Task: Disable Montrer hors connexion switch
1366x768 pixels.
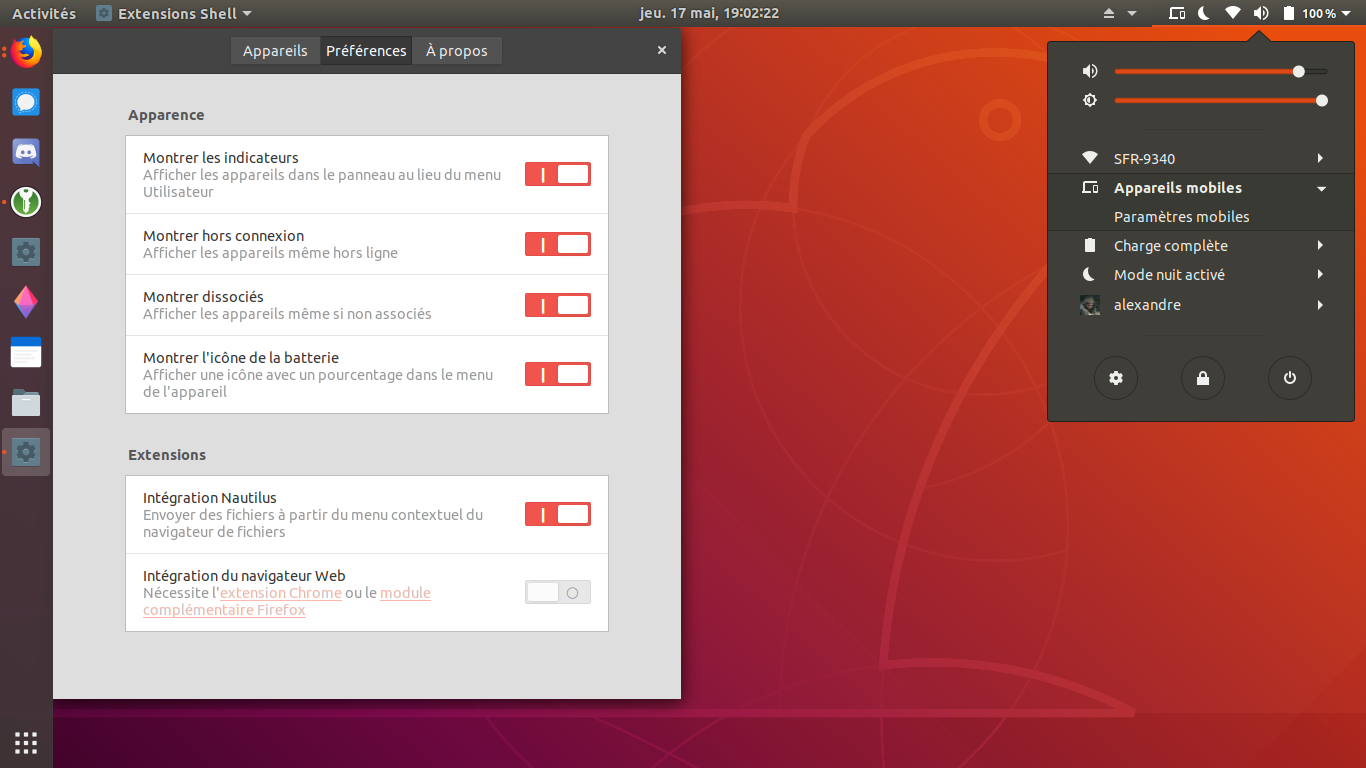Action: (x=558, y=244)
